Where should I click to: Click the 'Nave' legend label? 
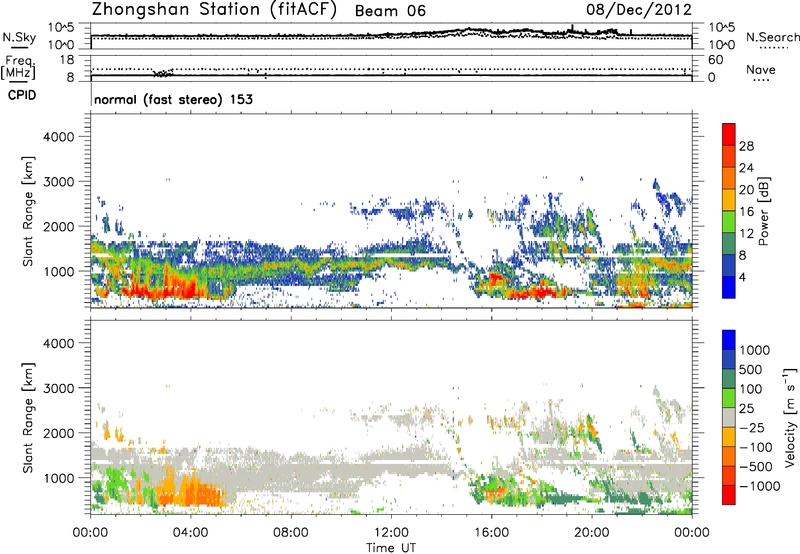pos(761,70)
